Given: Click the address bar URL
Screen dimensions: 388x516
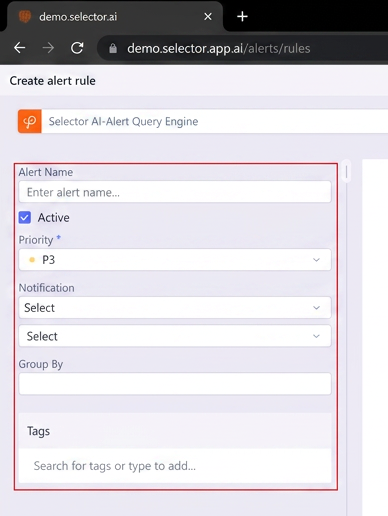Looking at the screenshot, I should [218, 48].
